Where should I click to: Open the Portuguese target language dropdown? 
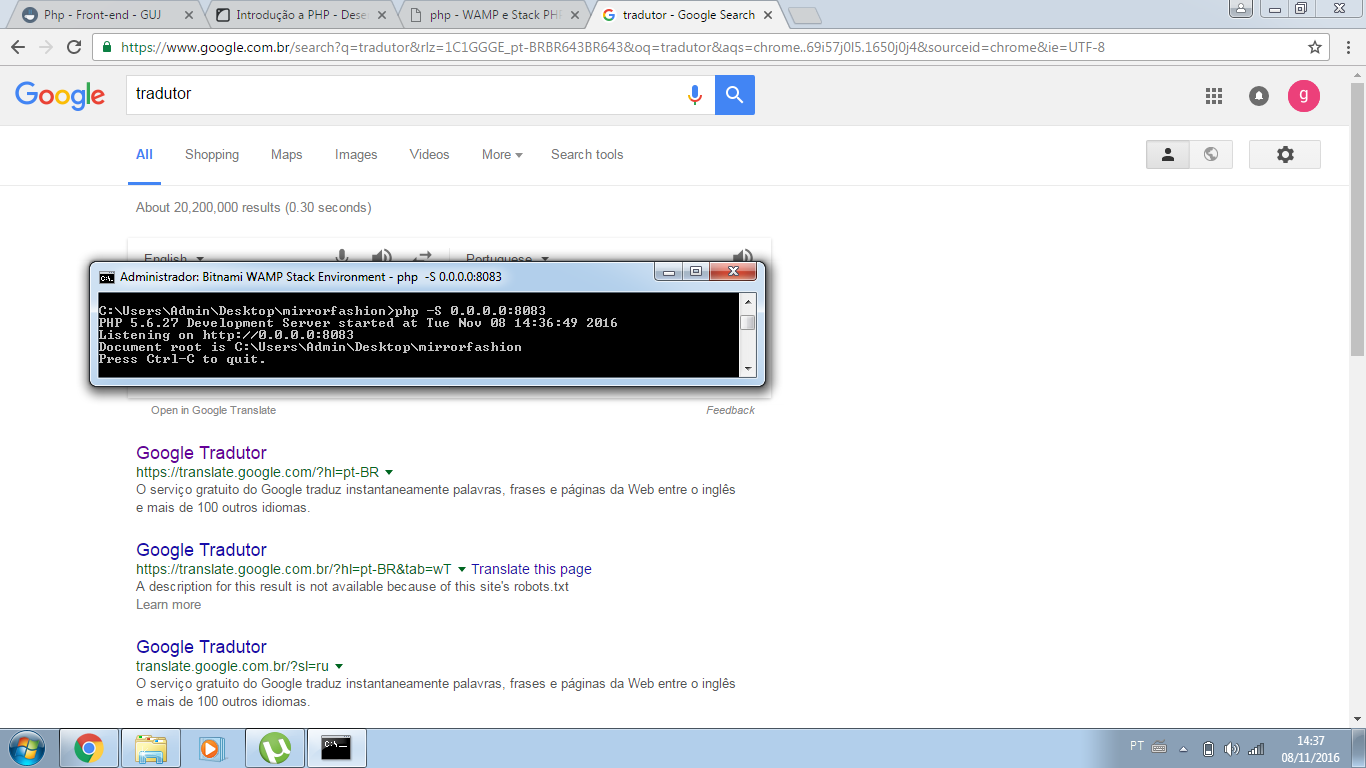[507, 257]
